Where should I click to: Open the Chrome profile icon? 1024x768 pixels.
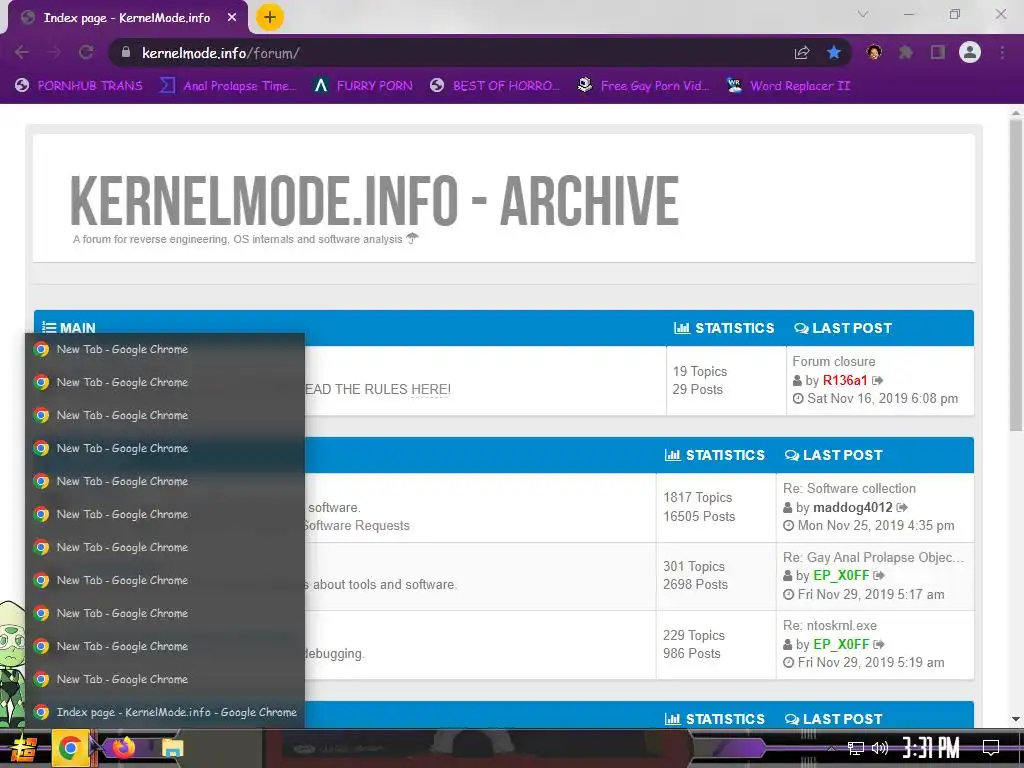click(970, 53)
